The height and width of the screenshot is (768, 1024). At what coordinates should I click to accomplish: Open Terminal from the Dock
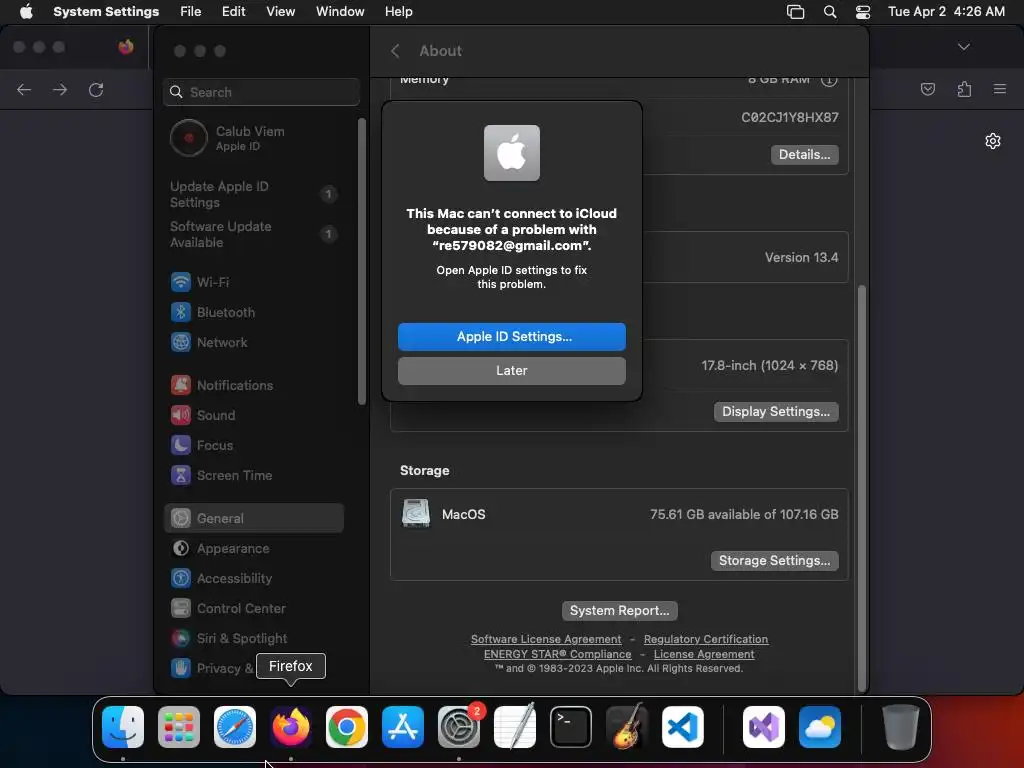click(571, 727)
